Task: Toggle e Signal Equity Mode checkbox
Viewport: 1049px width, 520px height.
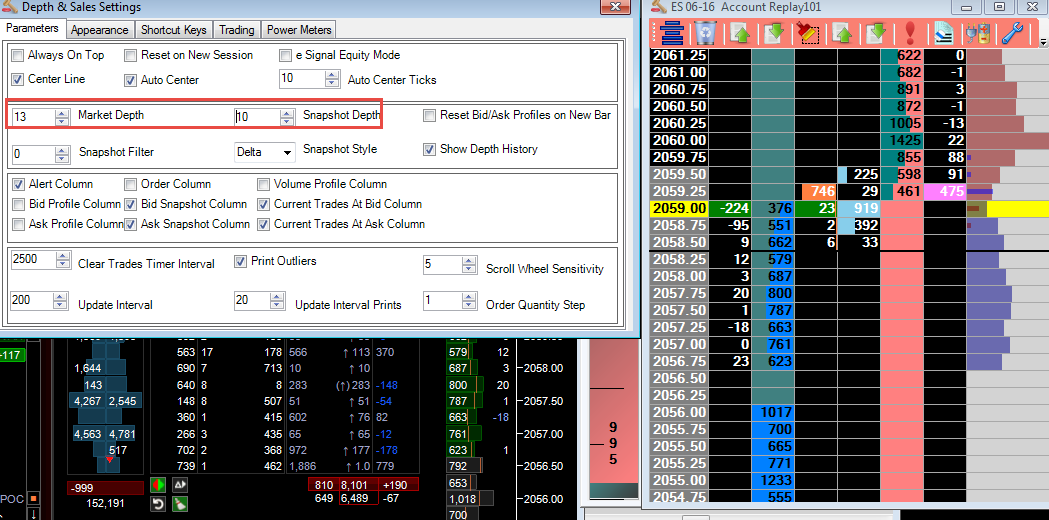Action: point(286,55)
